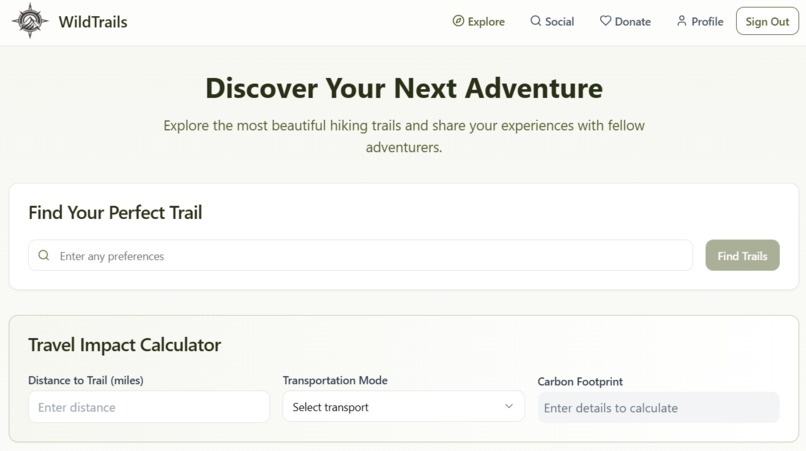
Task: Click the Find Trails button
Action: pos(742,255)
